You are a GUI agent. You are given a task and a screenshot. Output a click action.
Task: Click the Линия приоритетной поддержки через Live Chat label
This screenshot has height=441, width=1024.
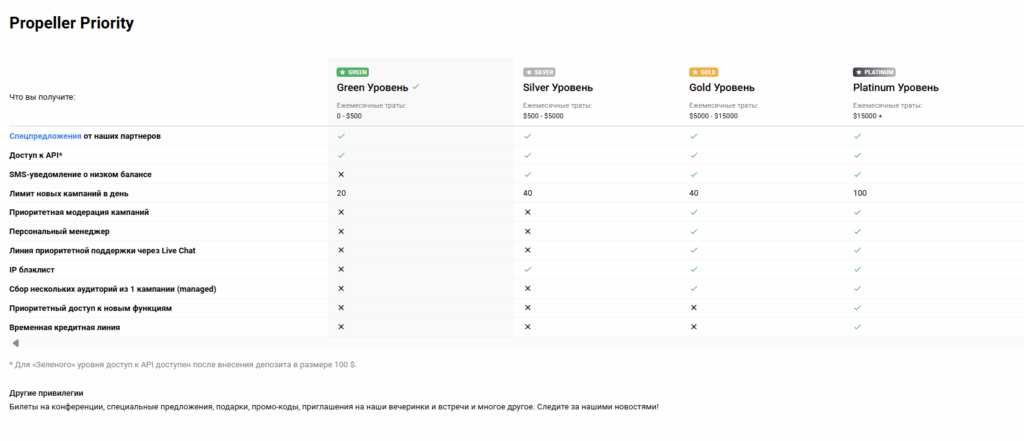(102, 250)
